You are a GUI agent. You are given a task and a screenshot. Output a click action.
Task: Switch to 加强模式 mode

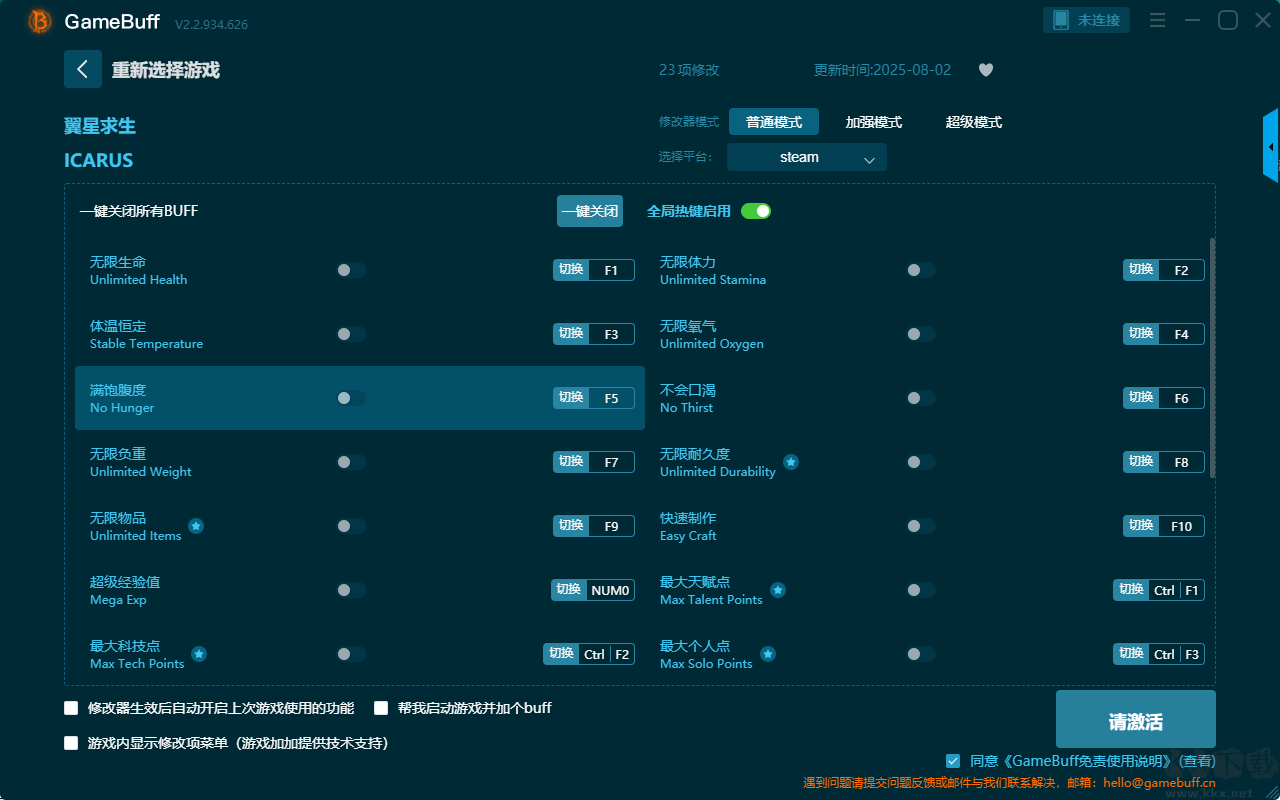[x=875, y=121]
